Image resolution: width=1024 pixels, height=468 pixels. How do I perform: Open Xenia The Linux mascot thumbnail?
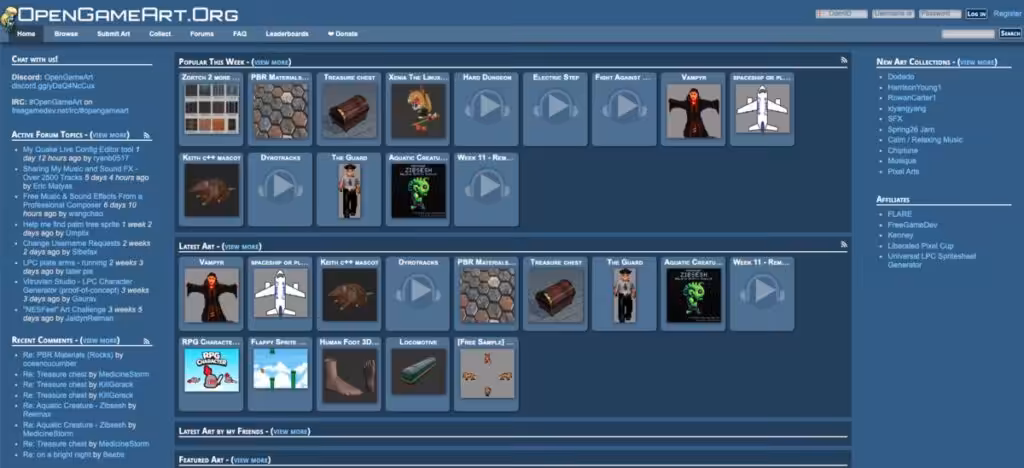click(x=418, y=110)
